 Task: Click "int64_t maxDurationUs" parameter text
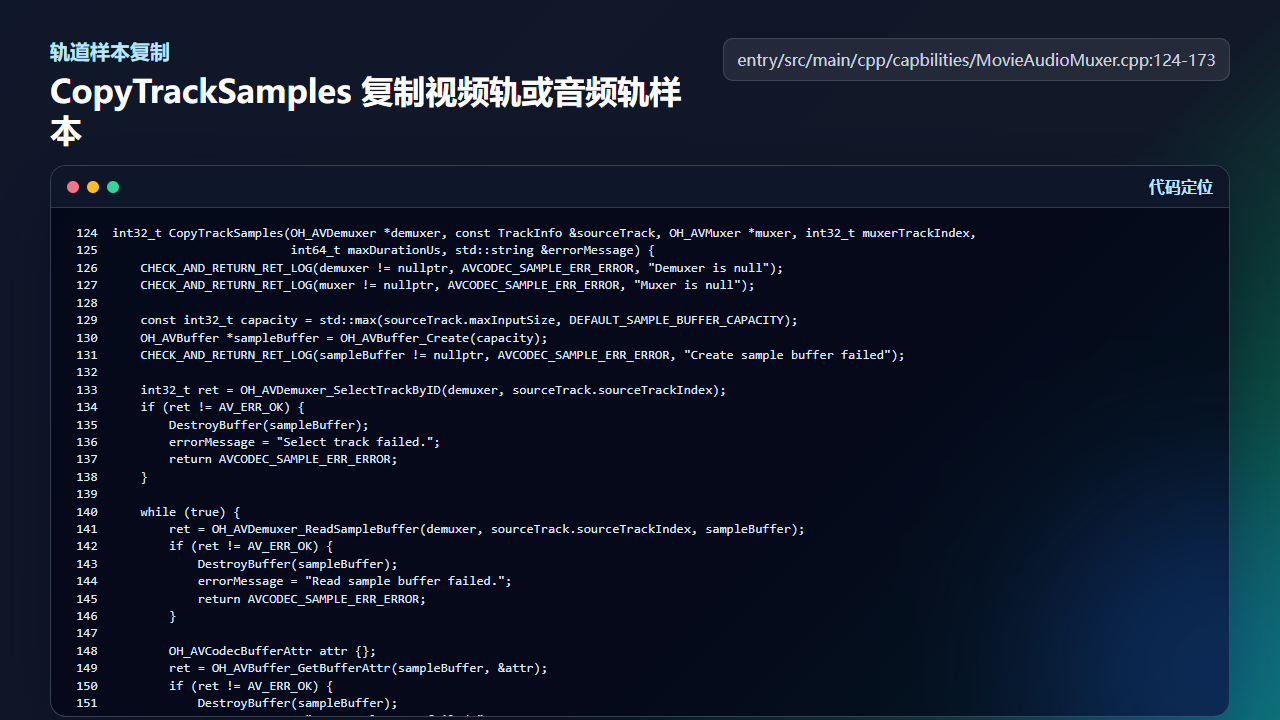pos(365,250)
